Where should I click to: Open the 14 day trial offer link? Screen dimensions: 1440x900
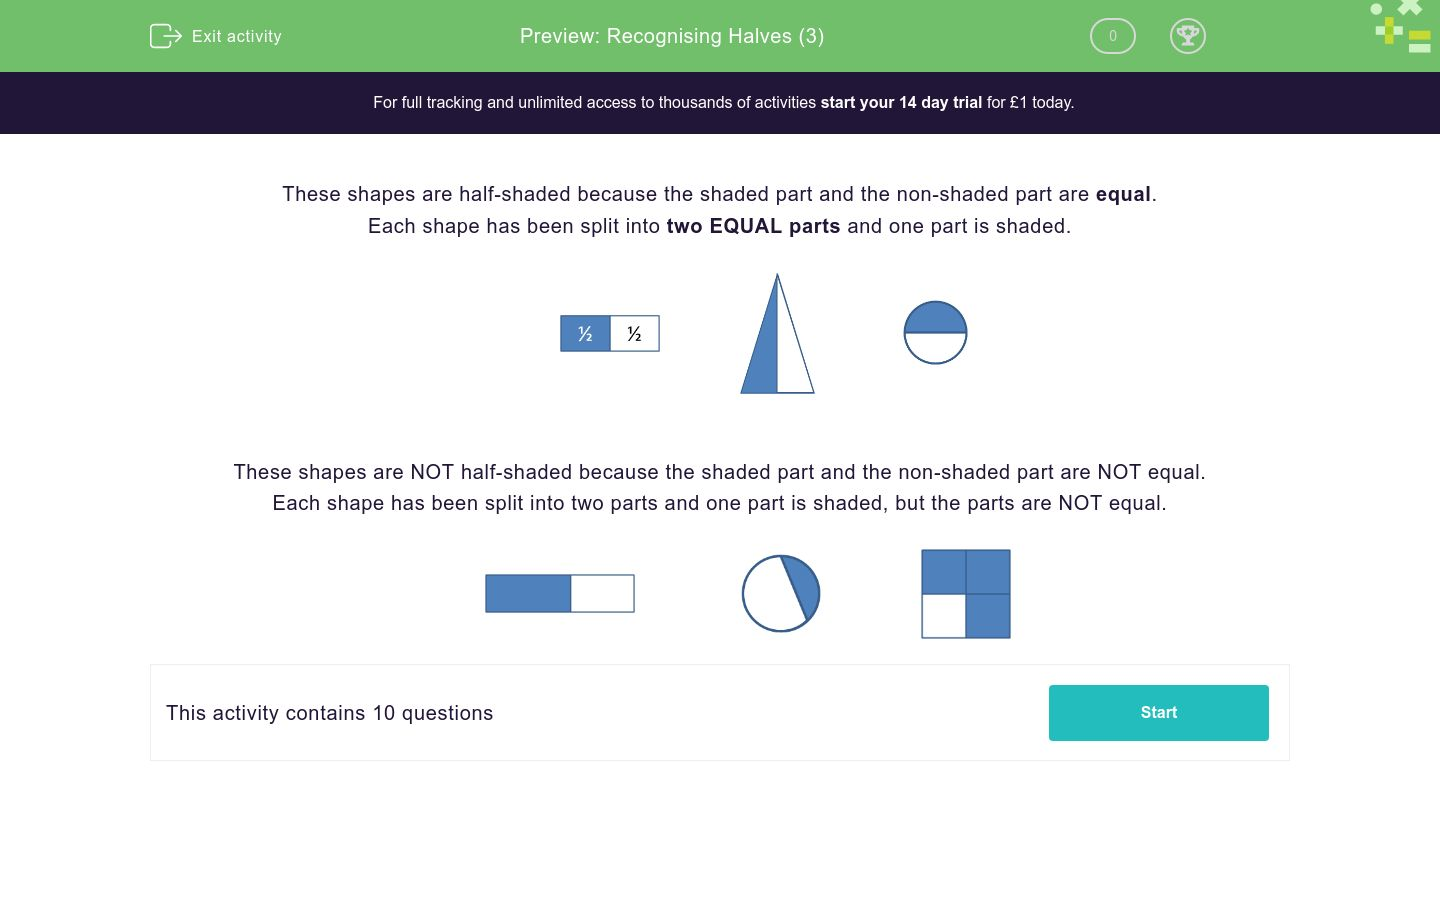click(900, 102)
